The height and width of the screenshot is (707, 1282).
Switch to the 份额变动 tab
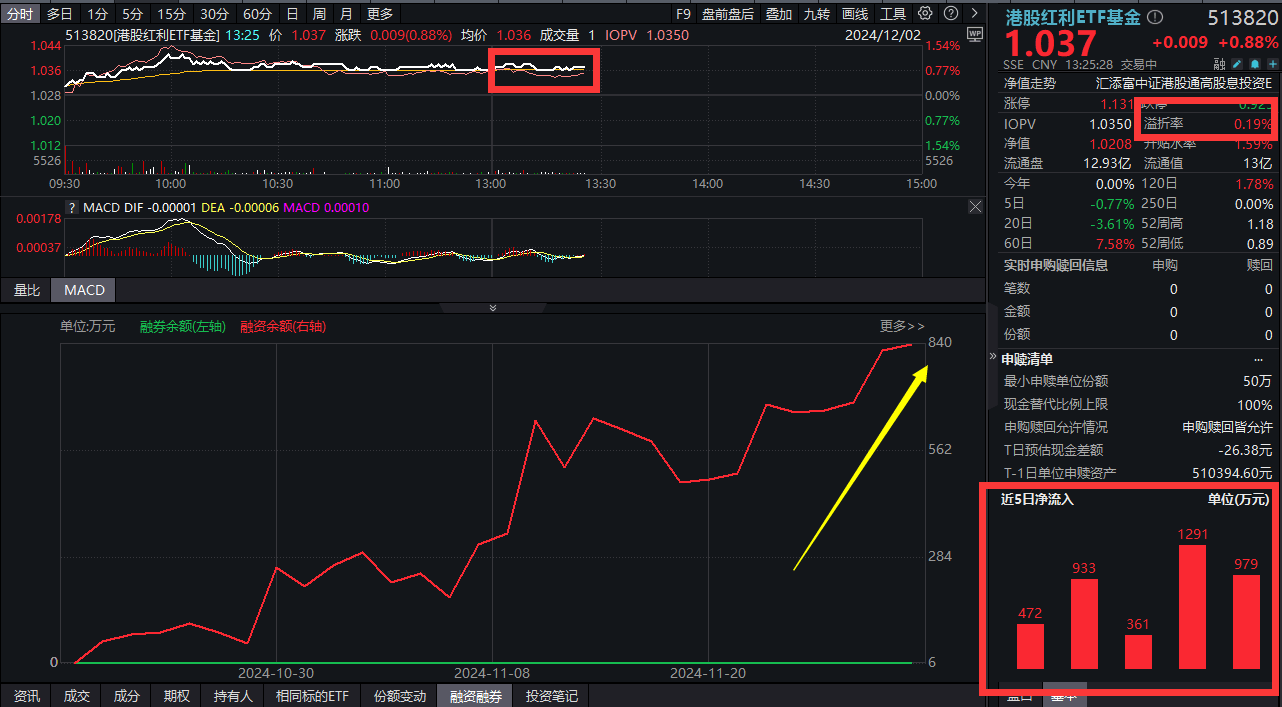[399, 696]
